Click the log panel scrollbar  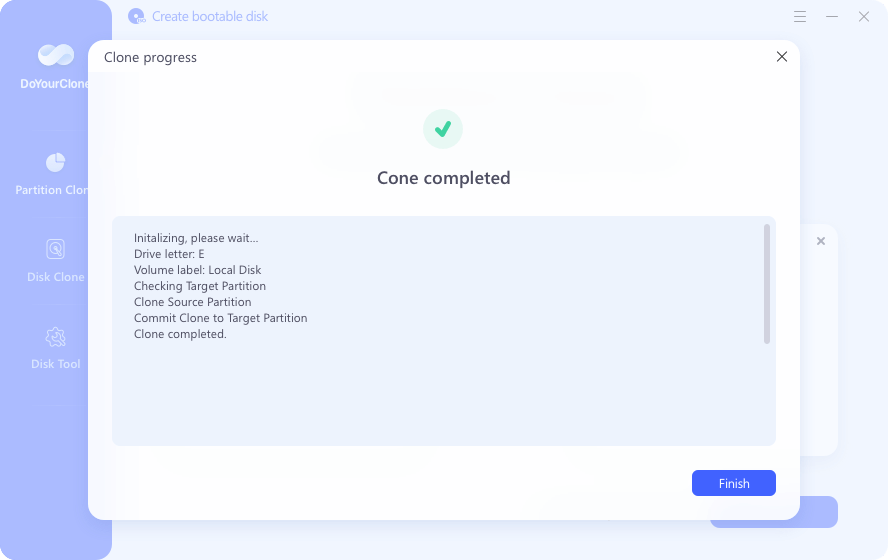click(767, 284)
